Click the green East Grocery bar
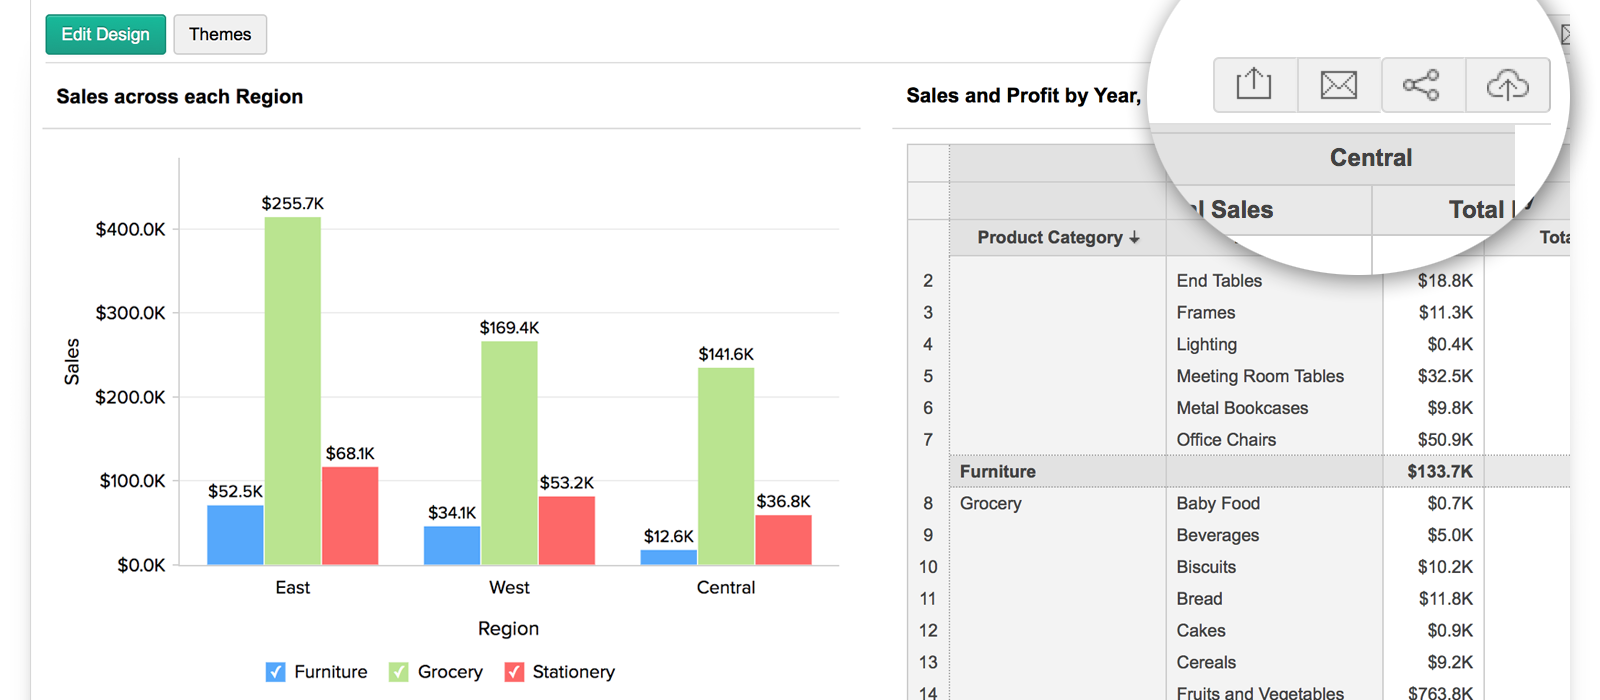The width and height of the screenshot is (1600, 700). tap(293, 390)
